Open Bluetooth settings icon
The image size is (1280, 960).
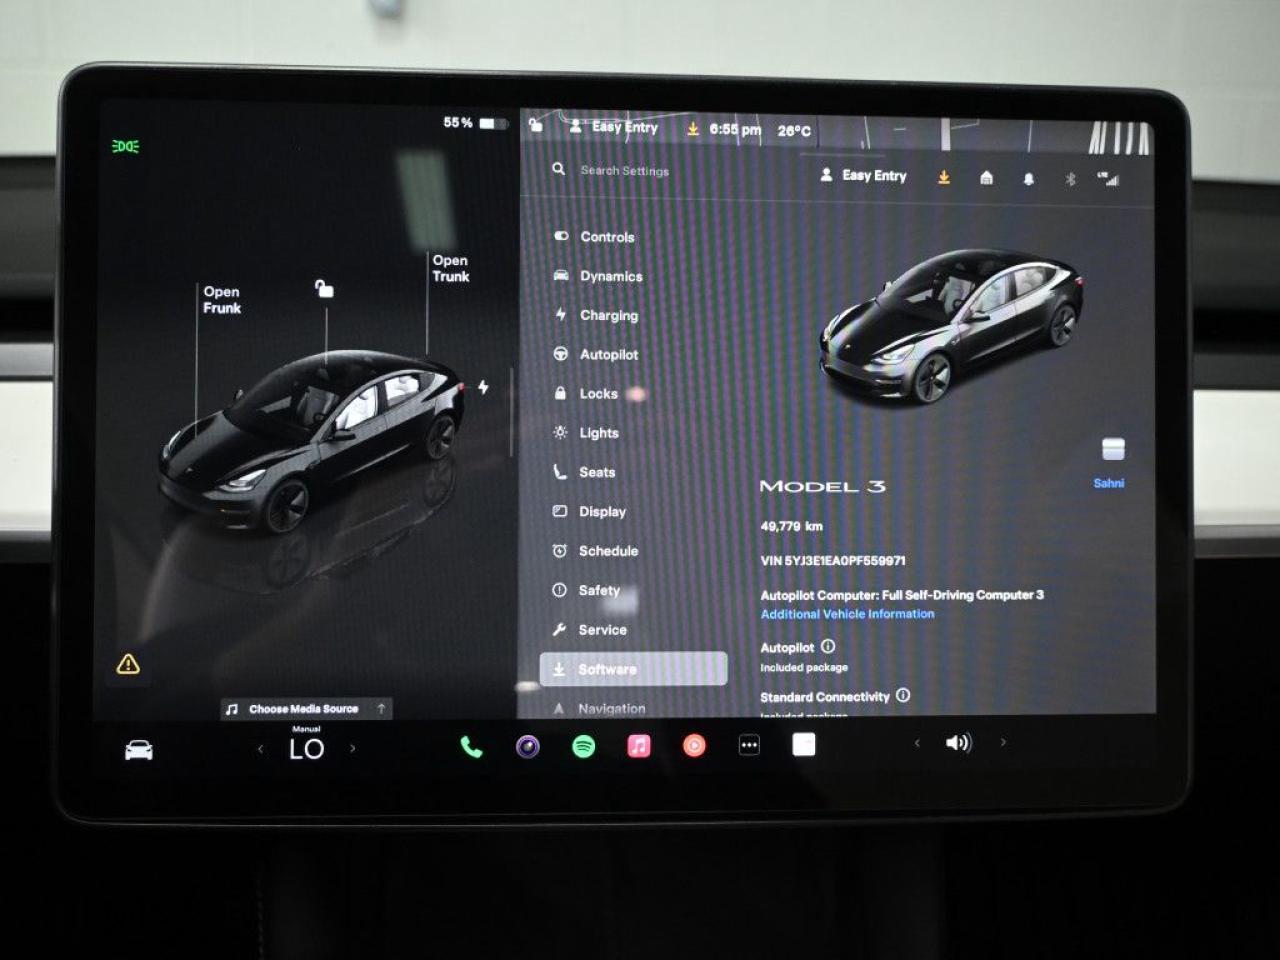(x=1069, y=179)
